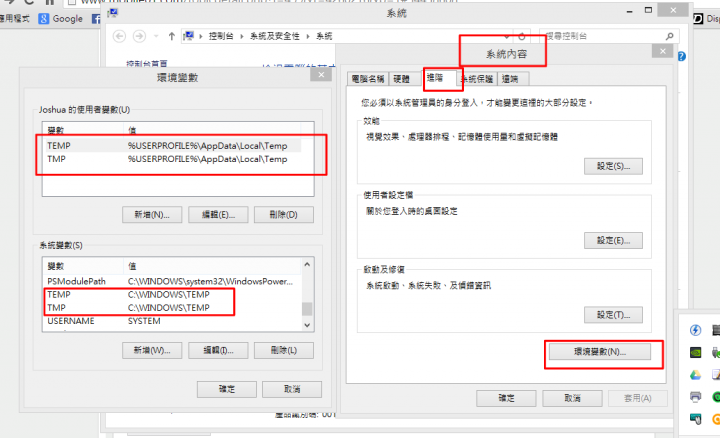720x438 pixels.
Task: Click the system variables scrollbar thumb
Action: point(307,309)
